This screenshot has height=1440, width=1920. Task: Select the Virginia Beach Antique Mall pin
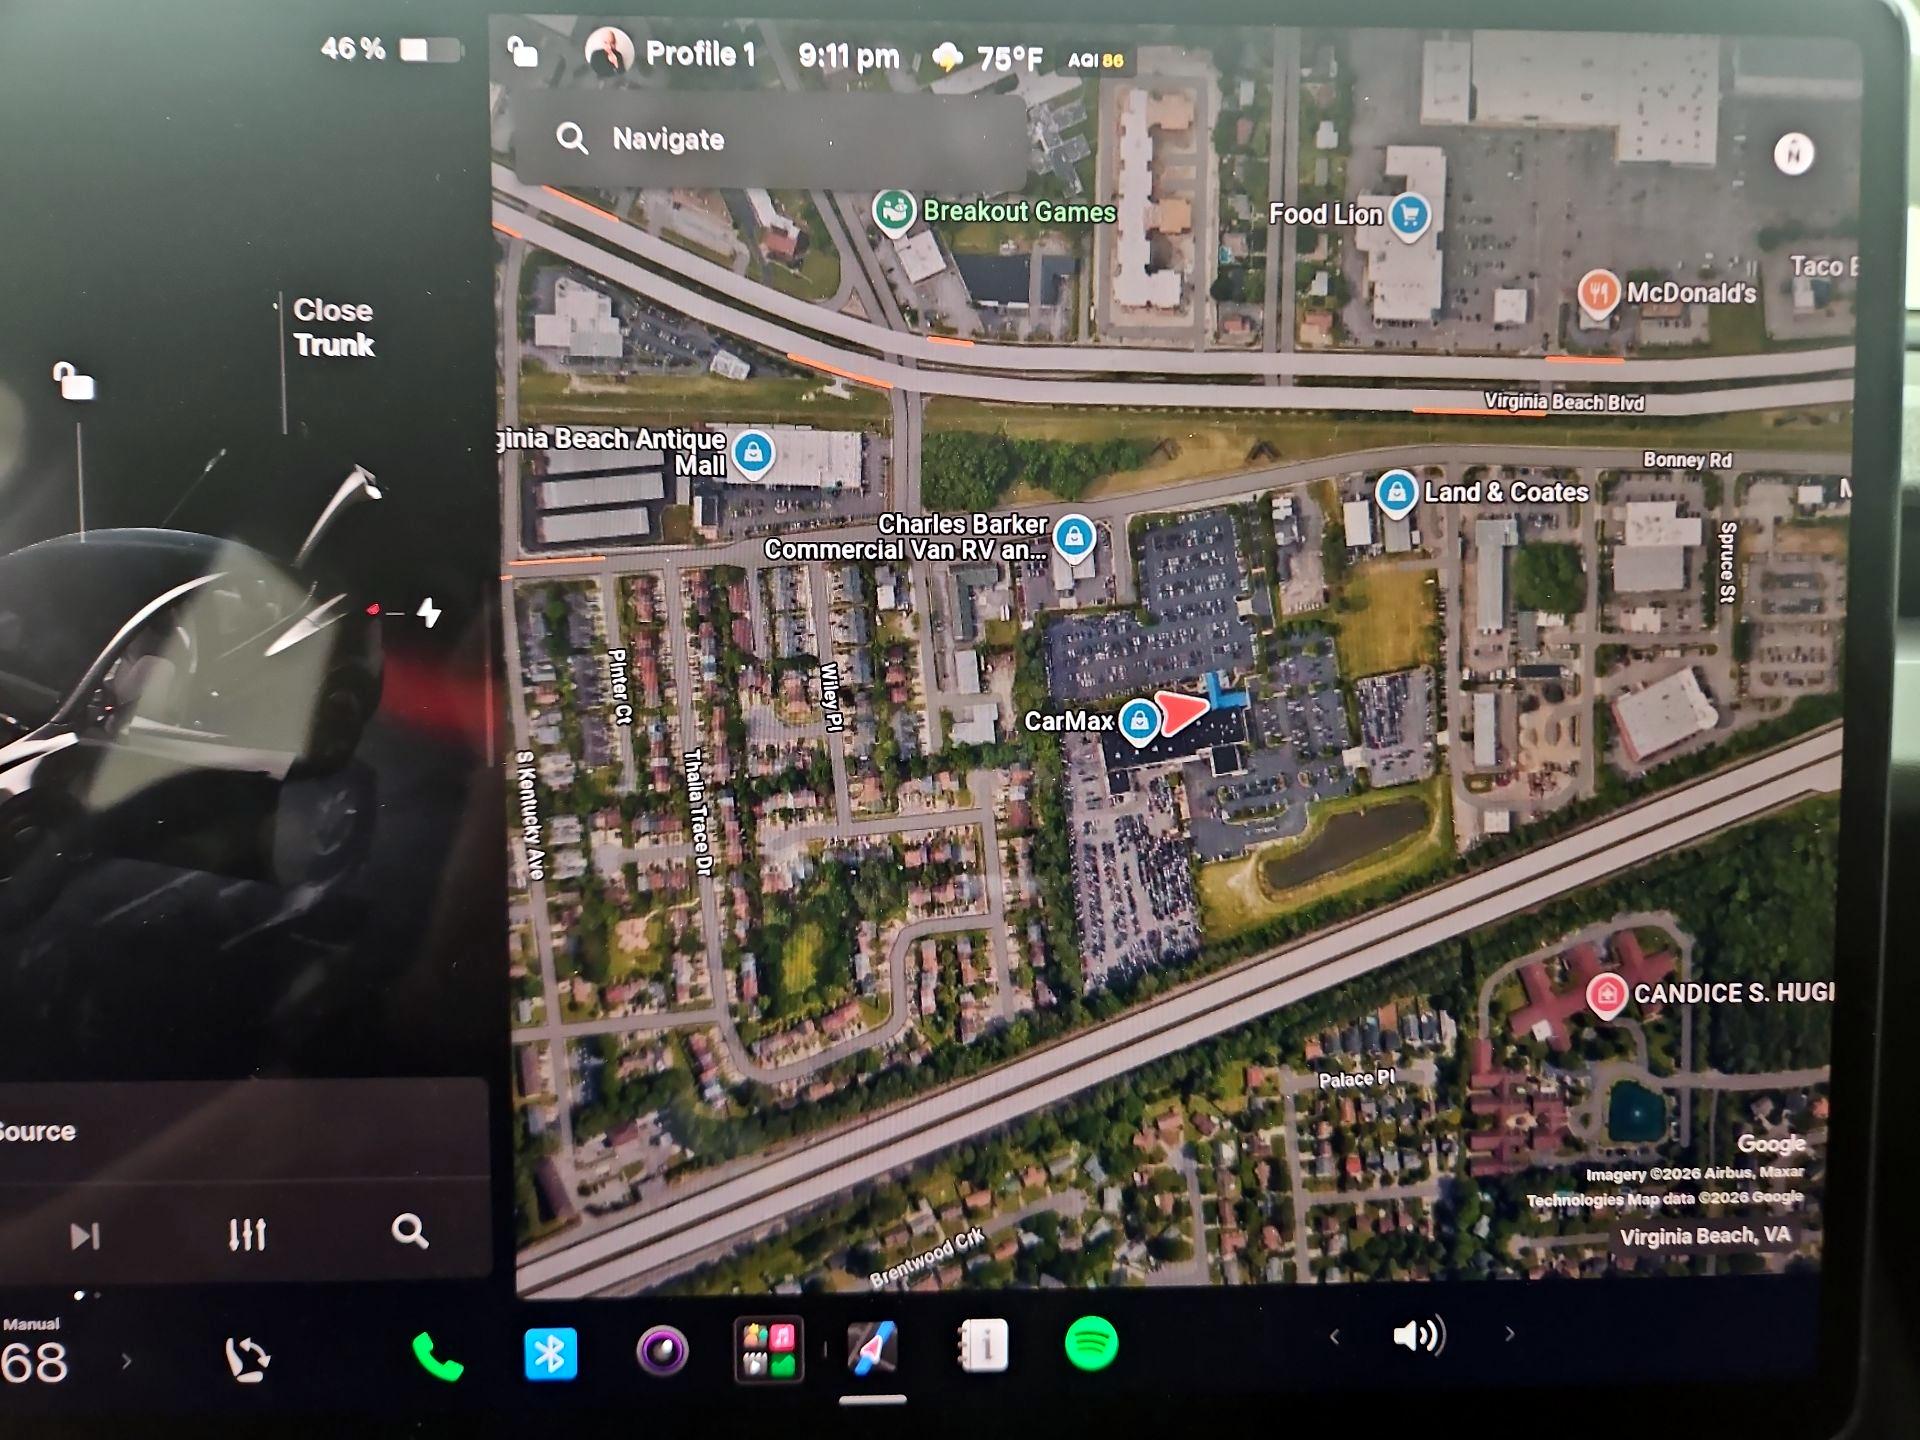tap(753, 453)
